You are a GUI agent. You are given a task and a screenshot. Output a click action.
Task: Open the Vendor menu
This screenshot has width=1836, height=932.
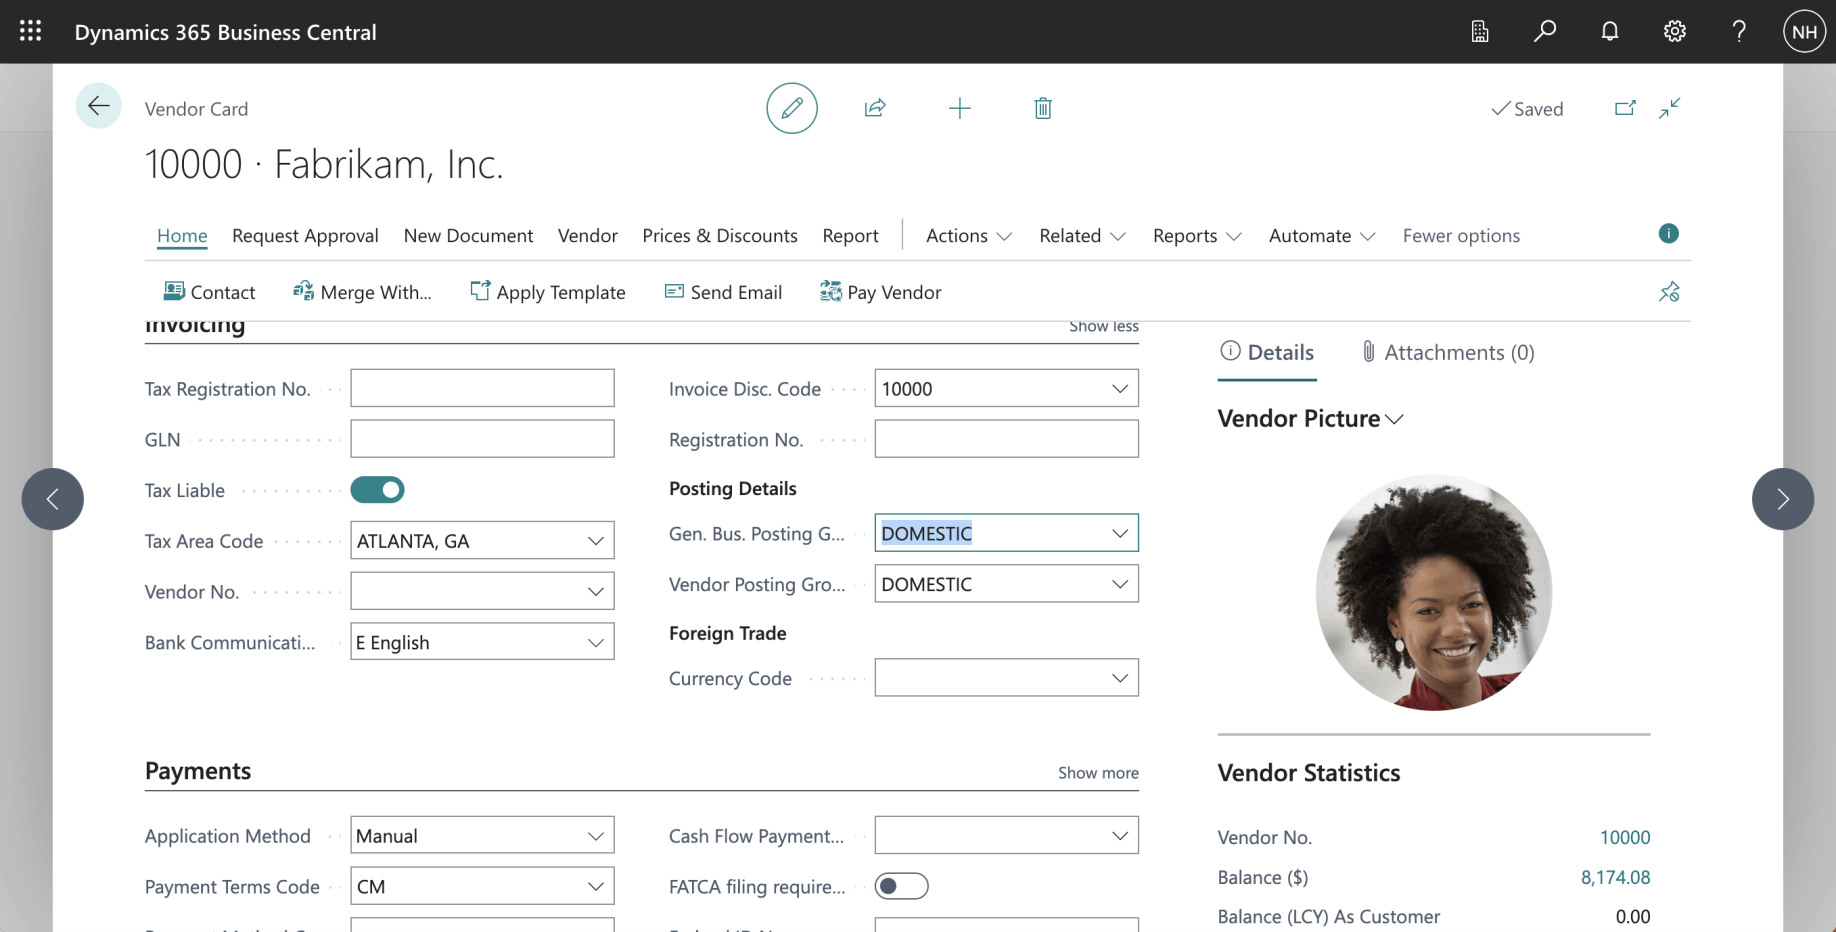click(x=588, y=236)
